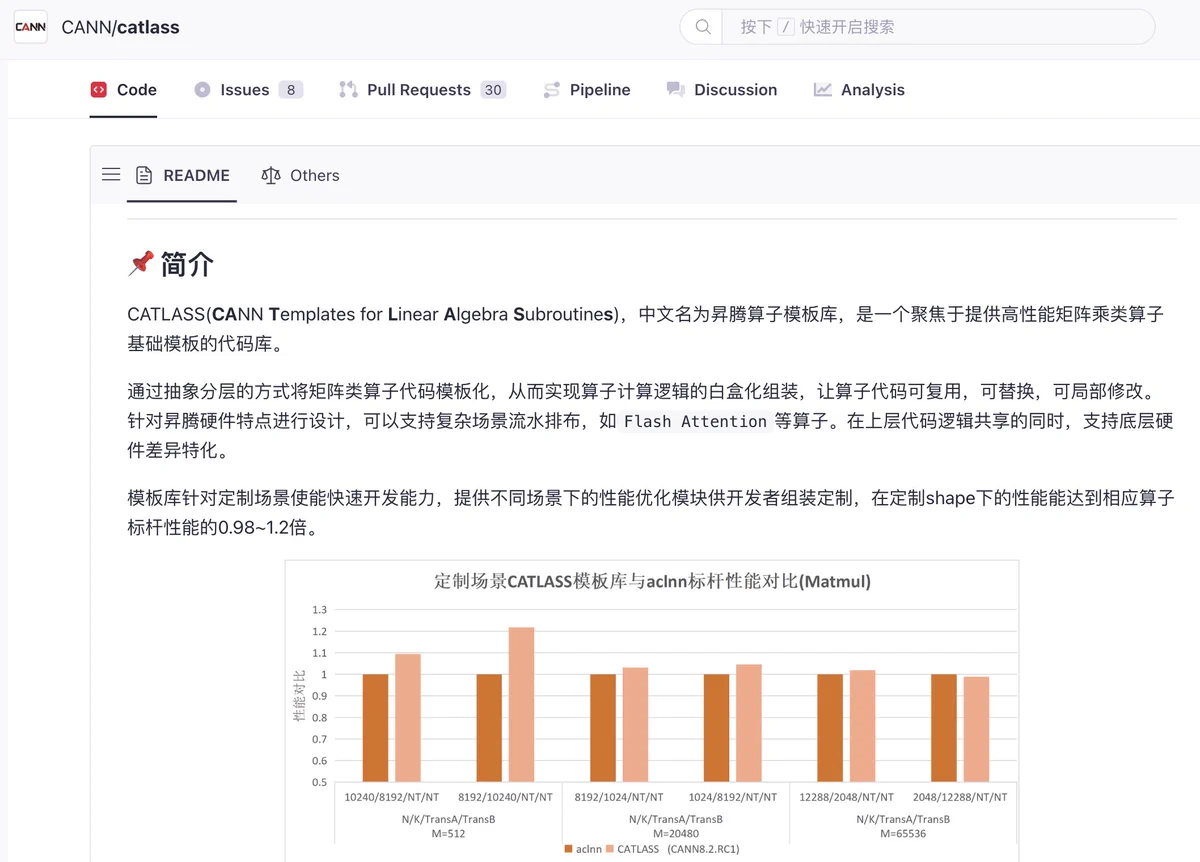This screenshot has width=1200, height=862.
Task: Click the 8192/10240/NT/NT chart axis label
Action: (x=505, y=797)
